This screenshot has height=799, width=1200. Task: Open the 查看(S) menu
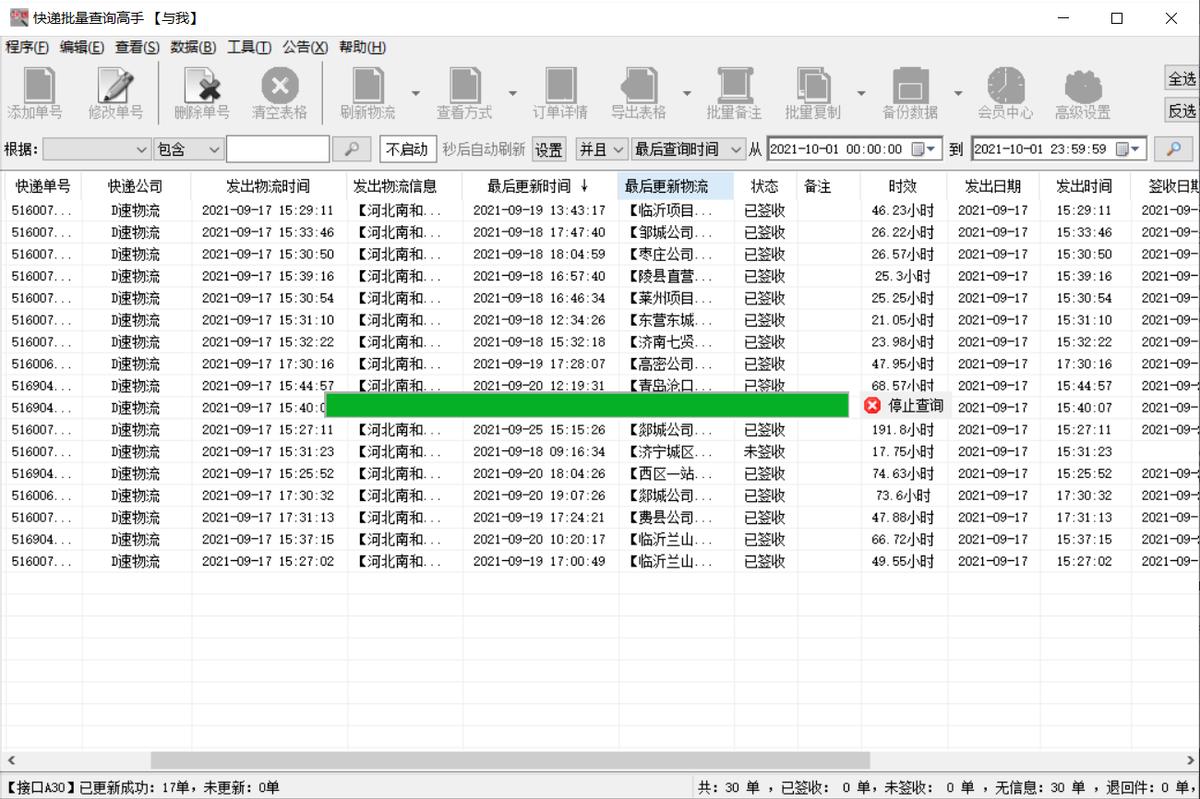point(137,47)
